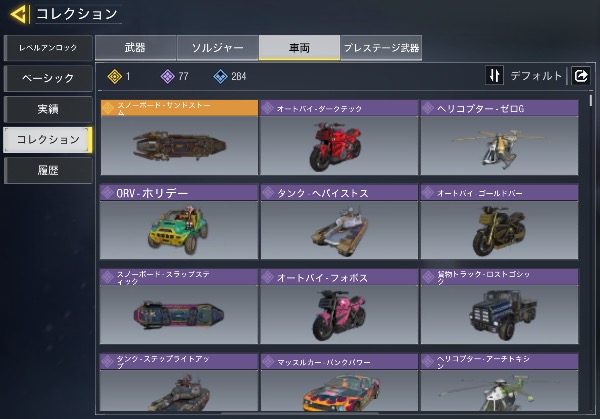Open the プレステージ武器 tab
Viewport: 600px width, 419px height.
point(381,48)
